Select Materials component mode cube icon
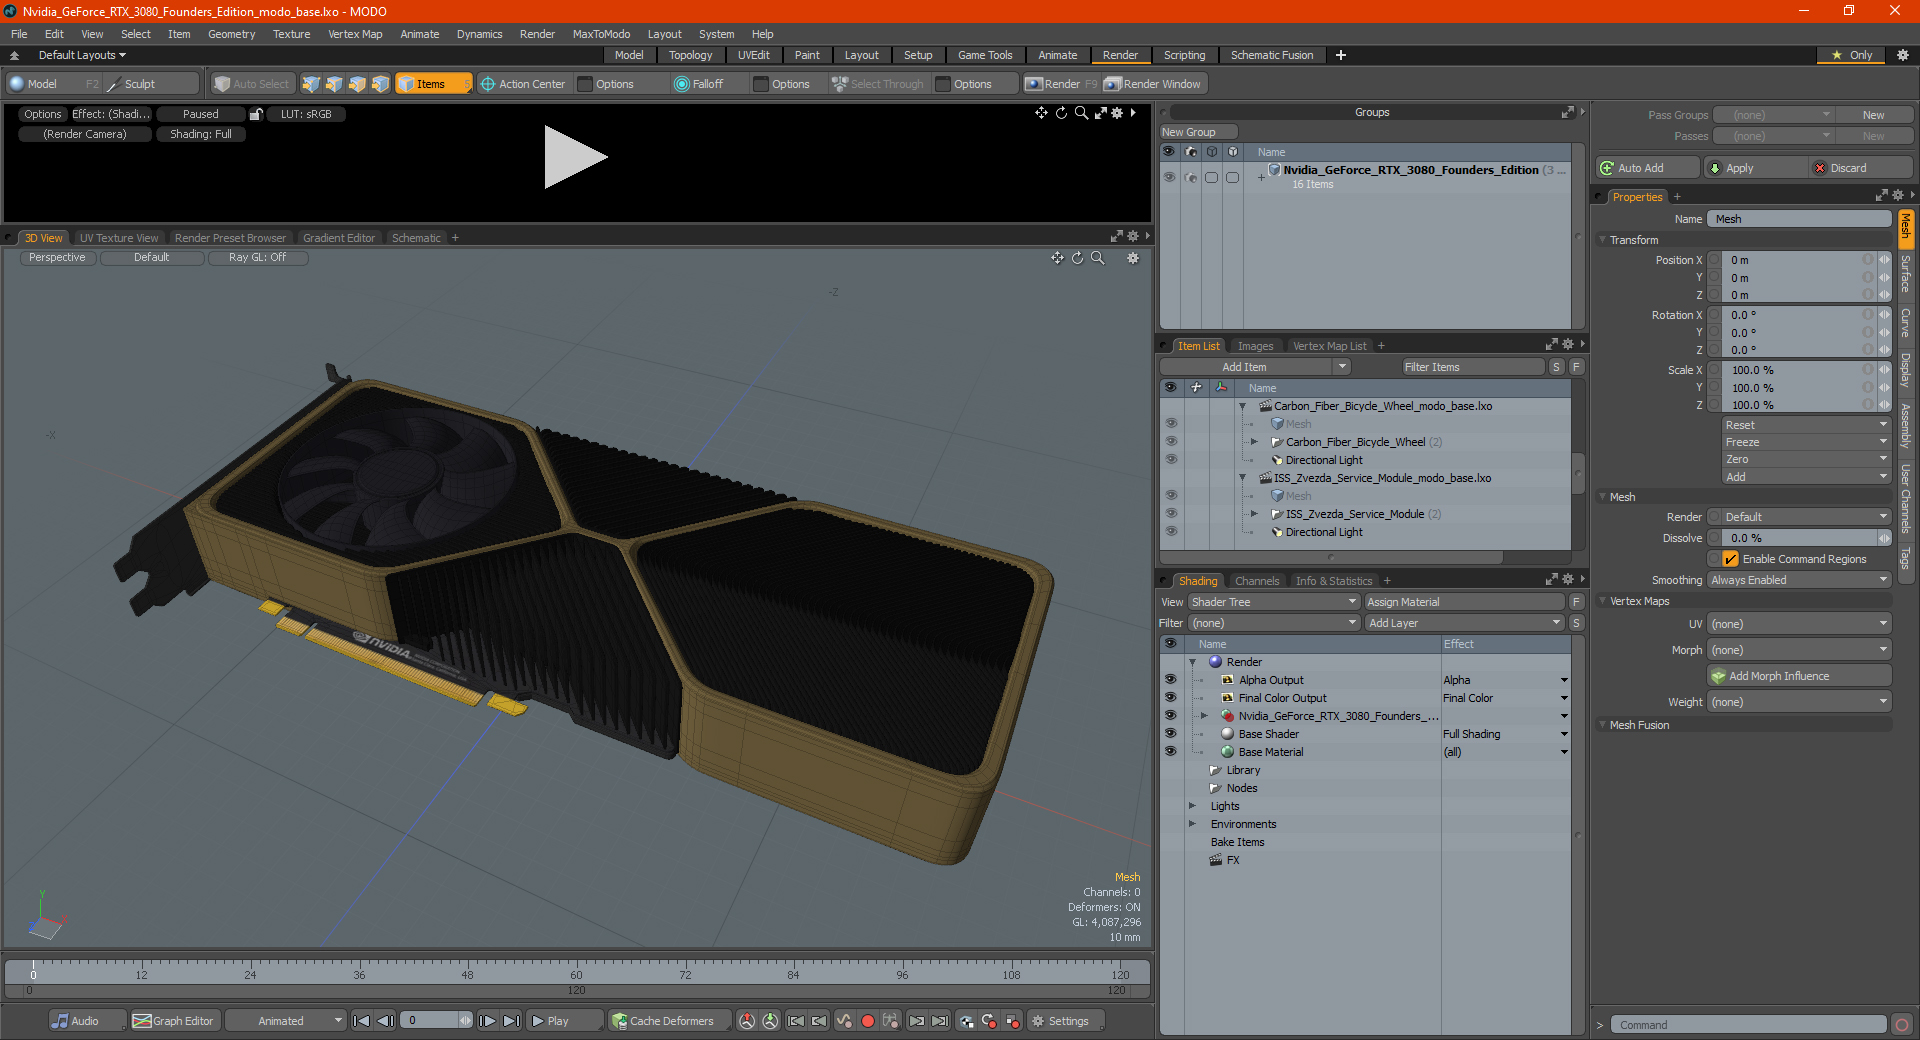Screen dimensions: 1920x1040 (x=380, y=84)
